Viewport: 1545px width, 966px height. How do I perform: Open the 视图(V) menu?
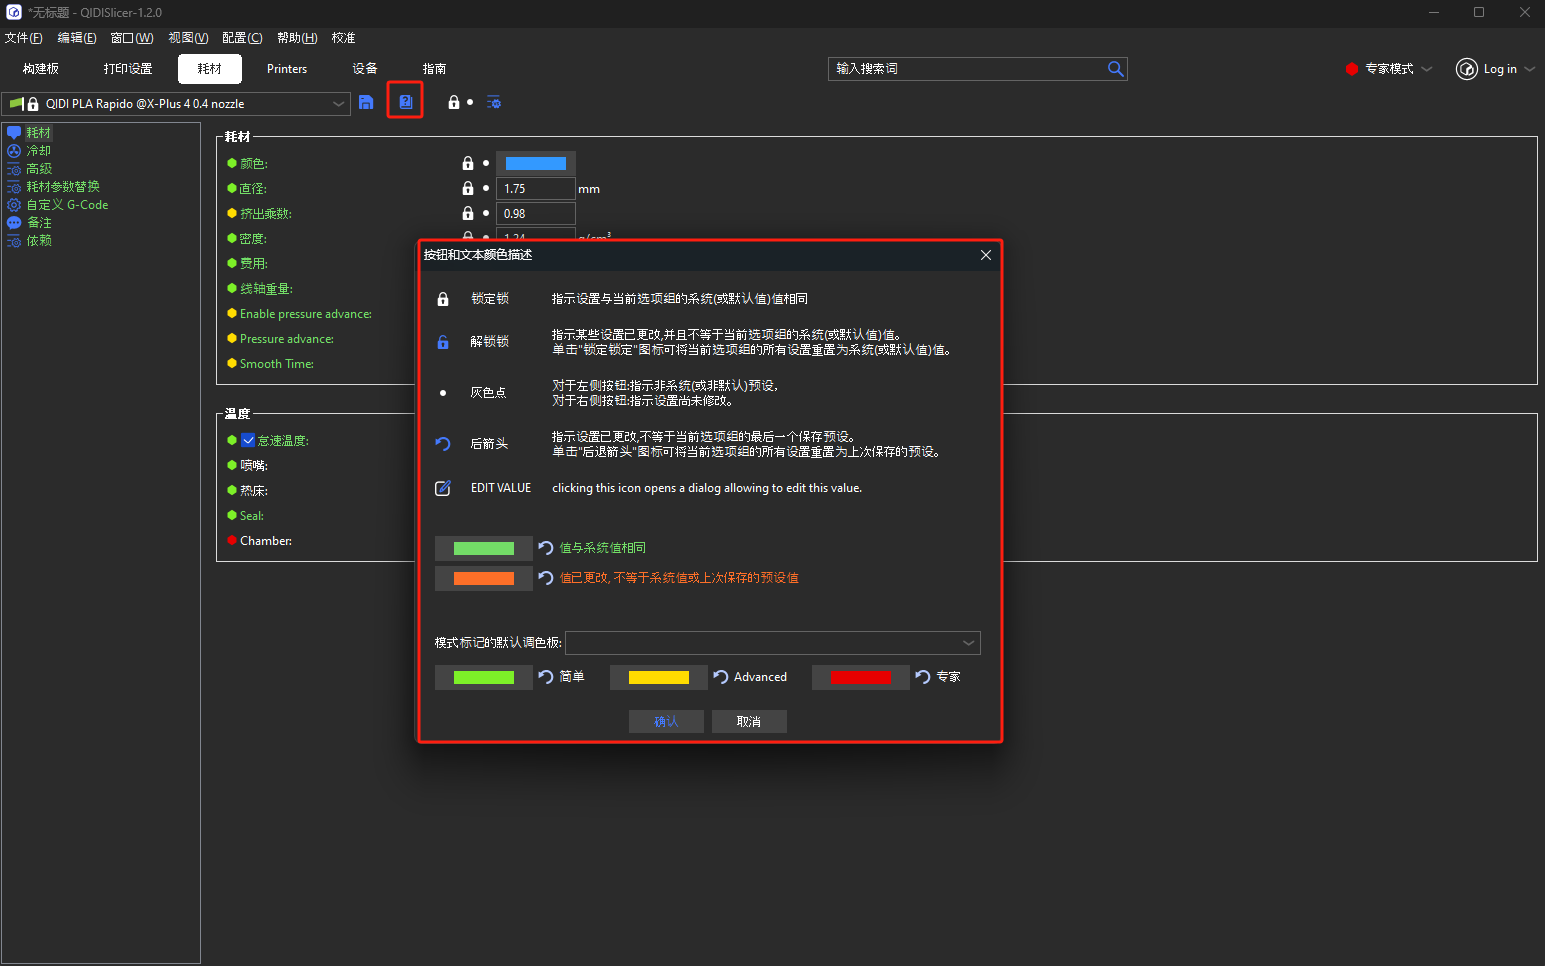coord(188,38)
